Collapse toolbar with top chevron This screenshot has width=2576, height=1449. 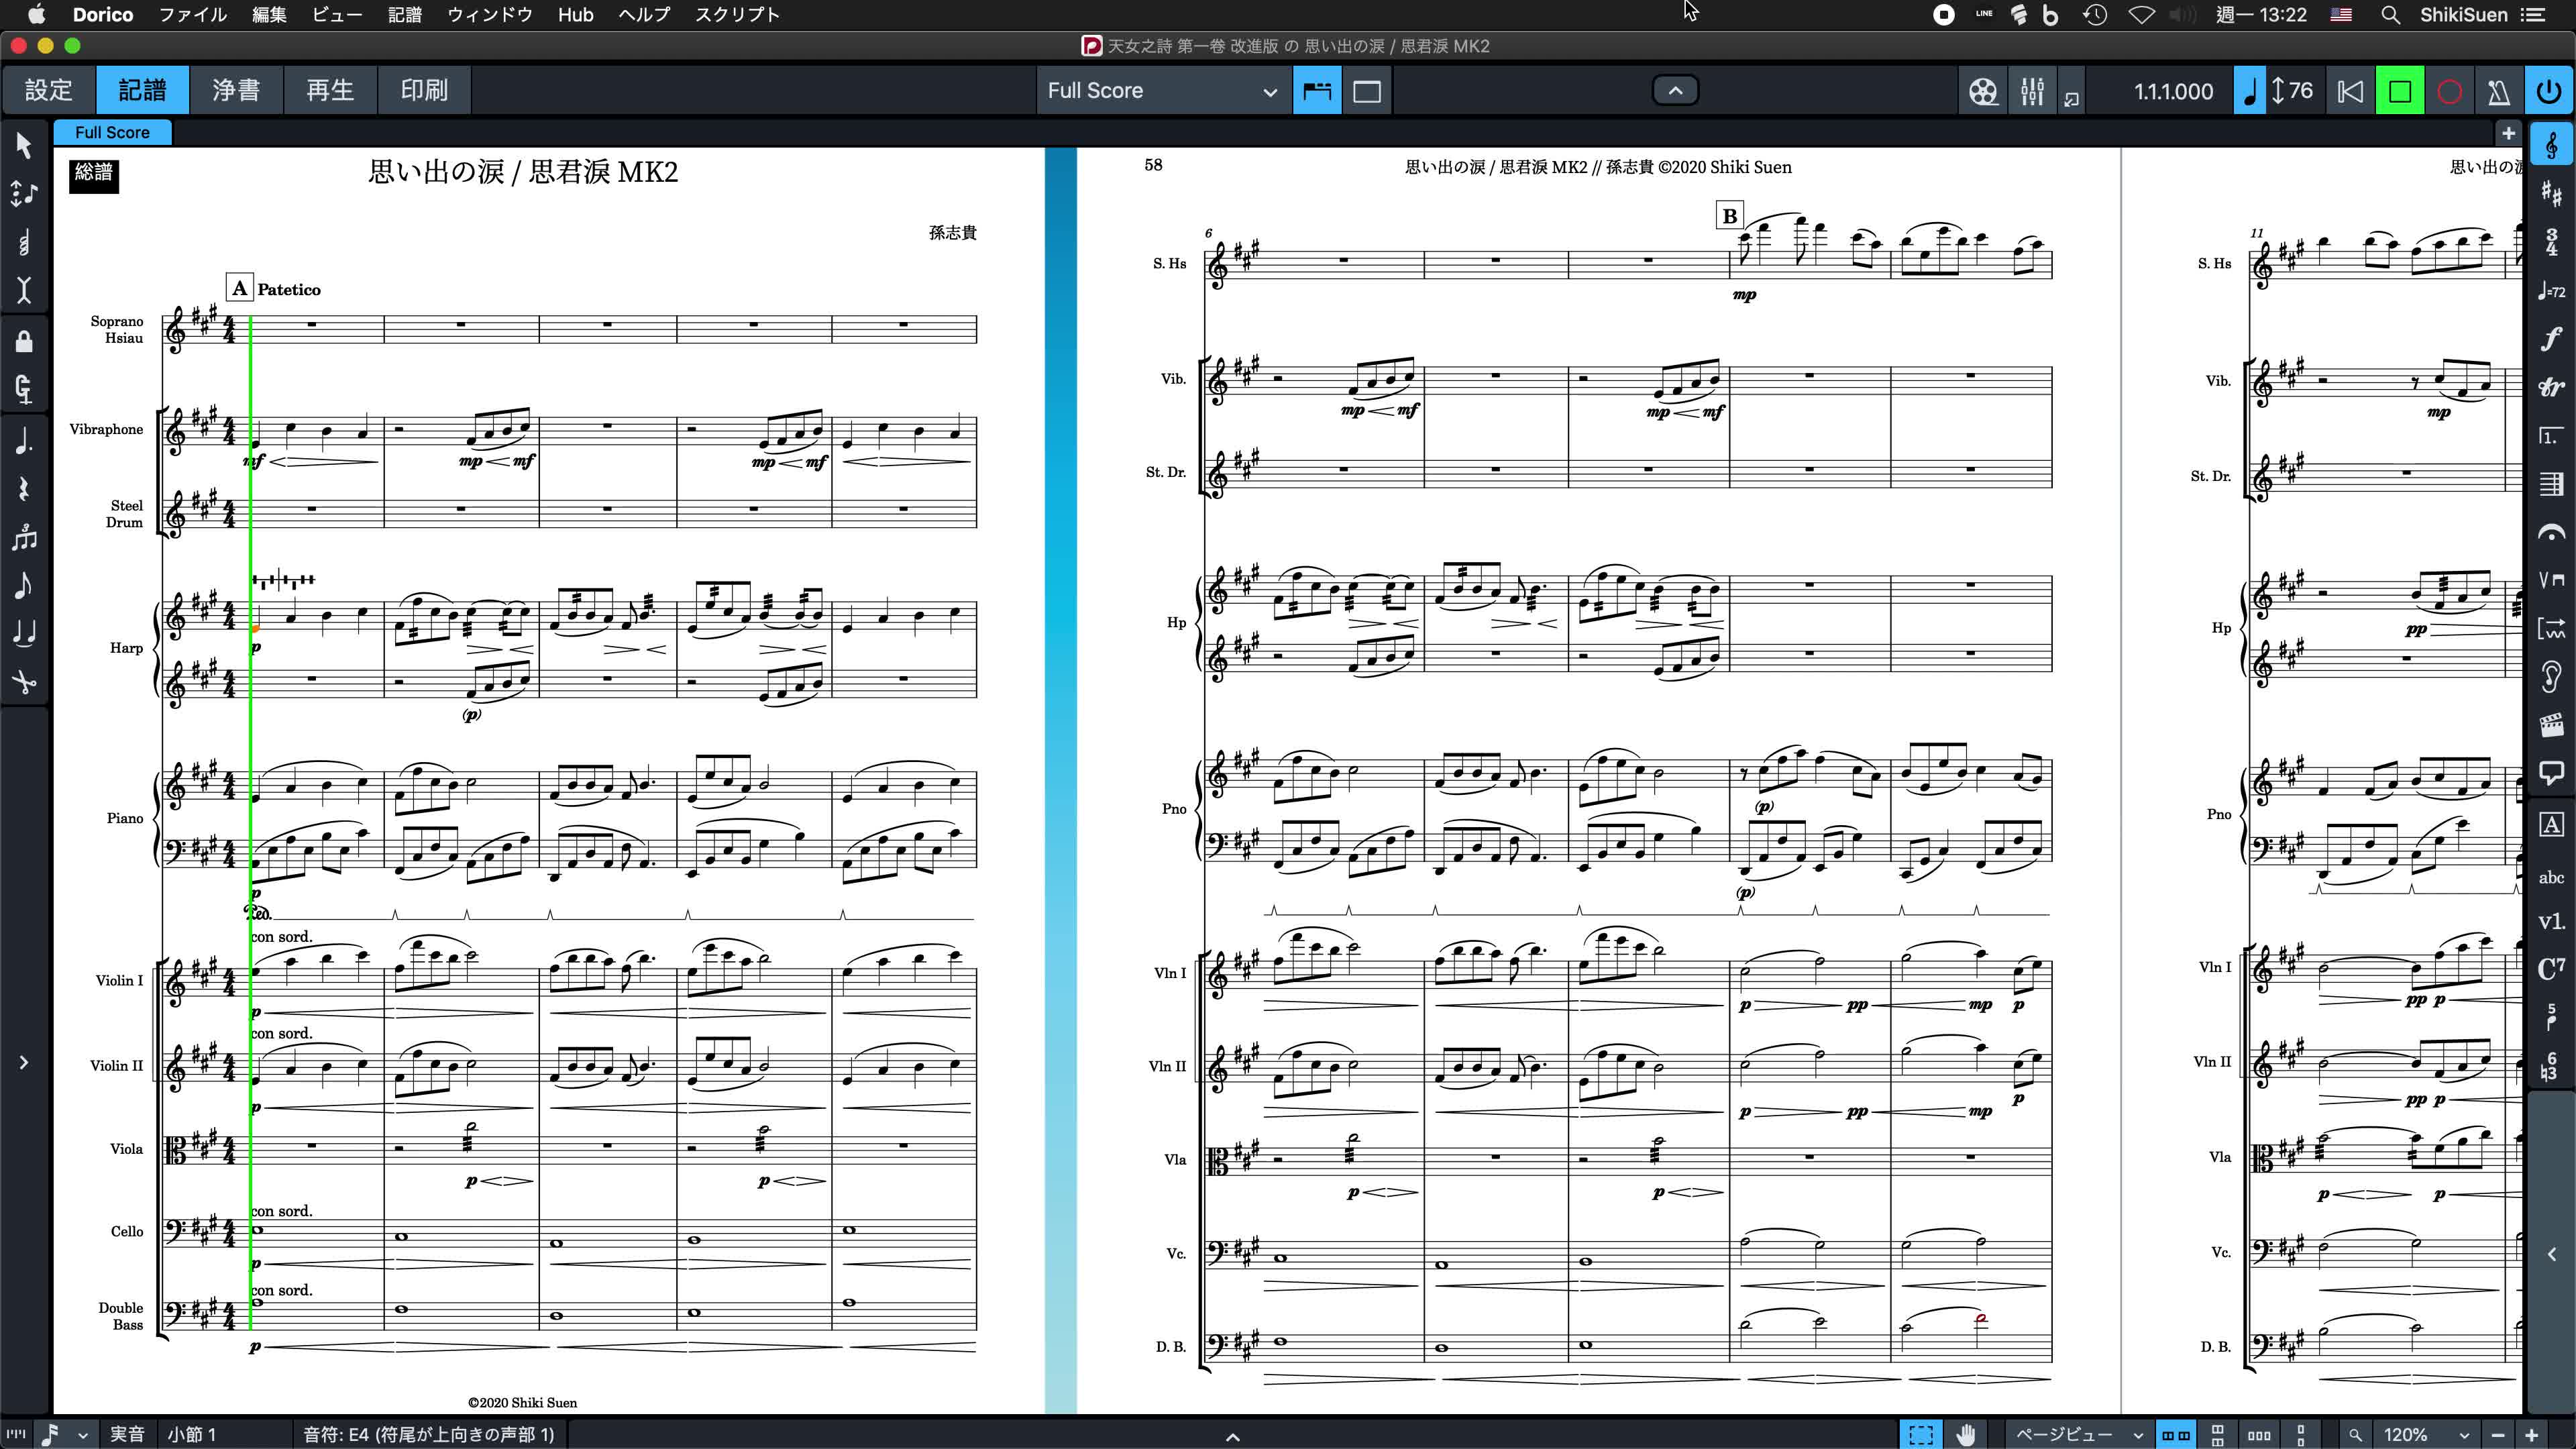click(x=1676, y=90)
